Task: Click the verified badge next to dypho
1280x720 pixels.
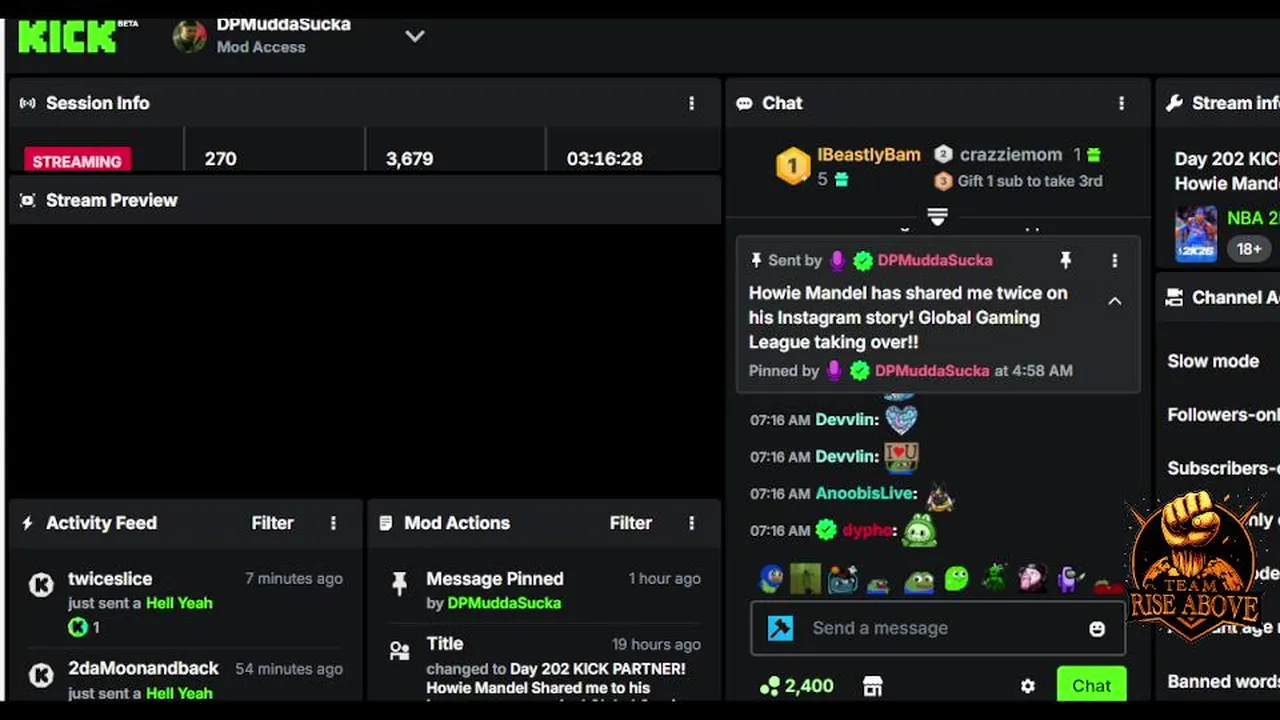Action: tap(826, 530)
